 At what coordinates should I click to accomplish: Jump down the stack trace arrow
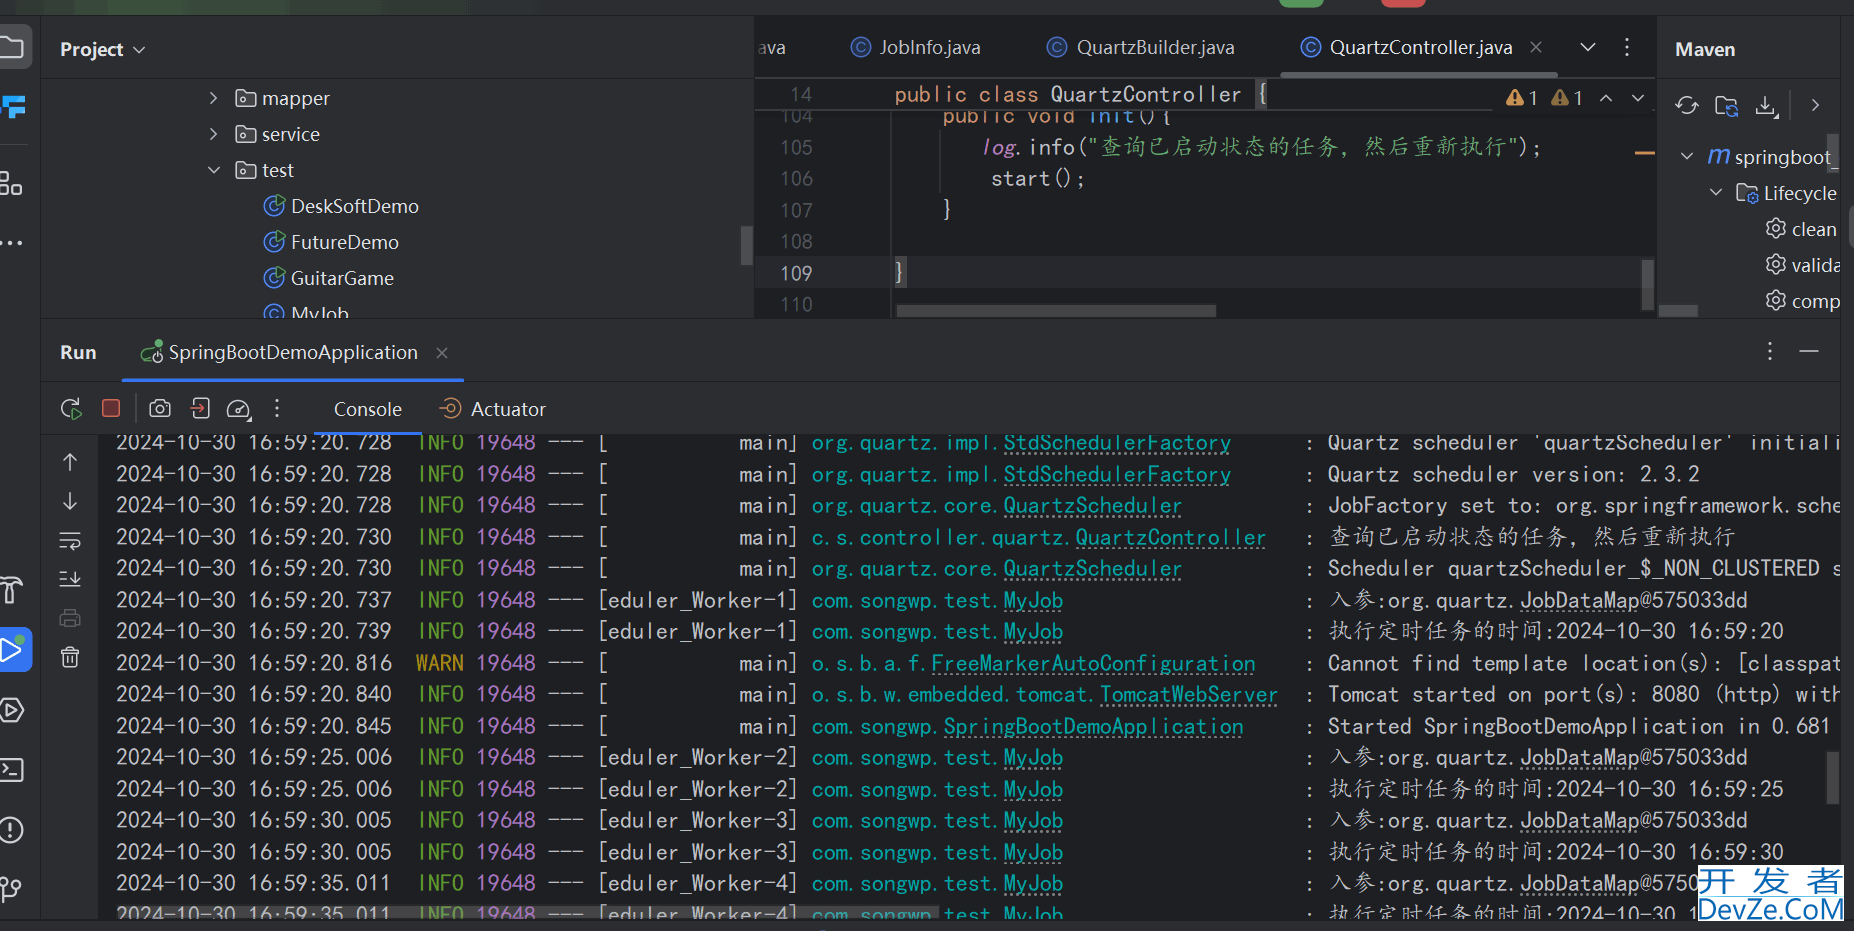(70, 501)
